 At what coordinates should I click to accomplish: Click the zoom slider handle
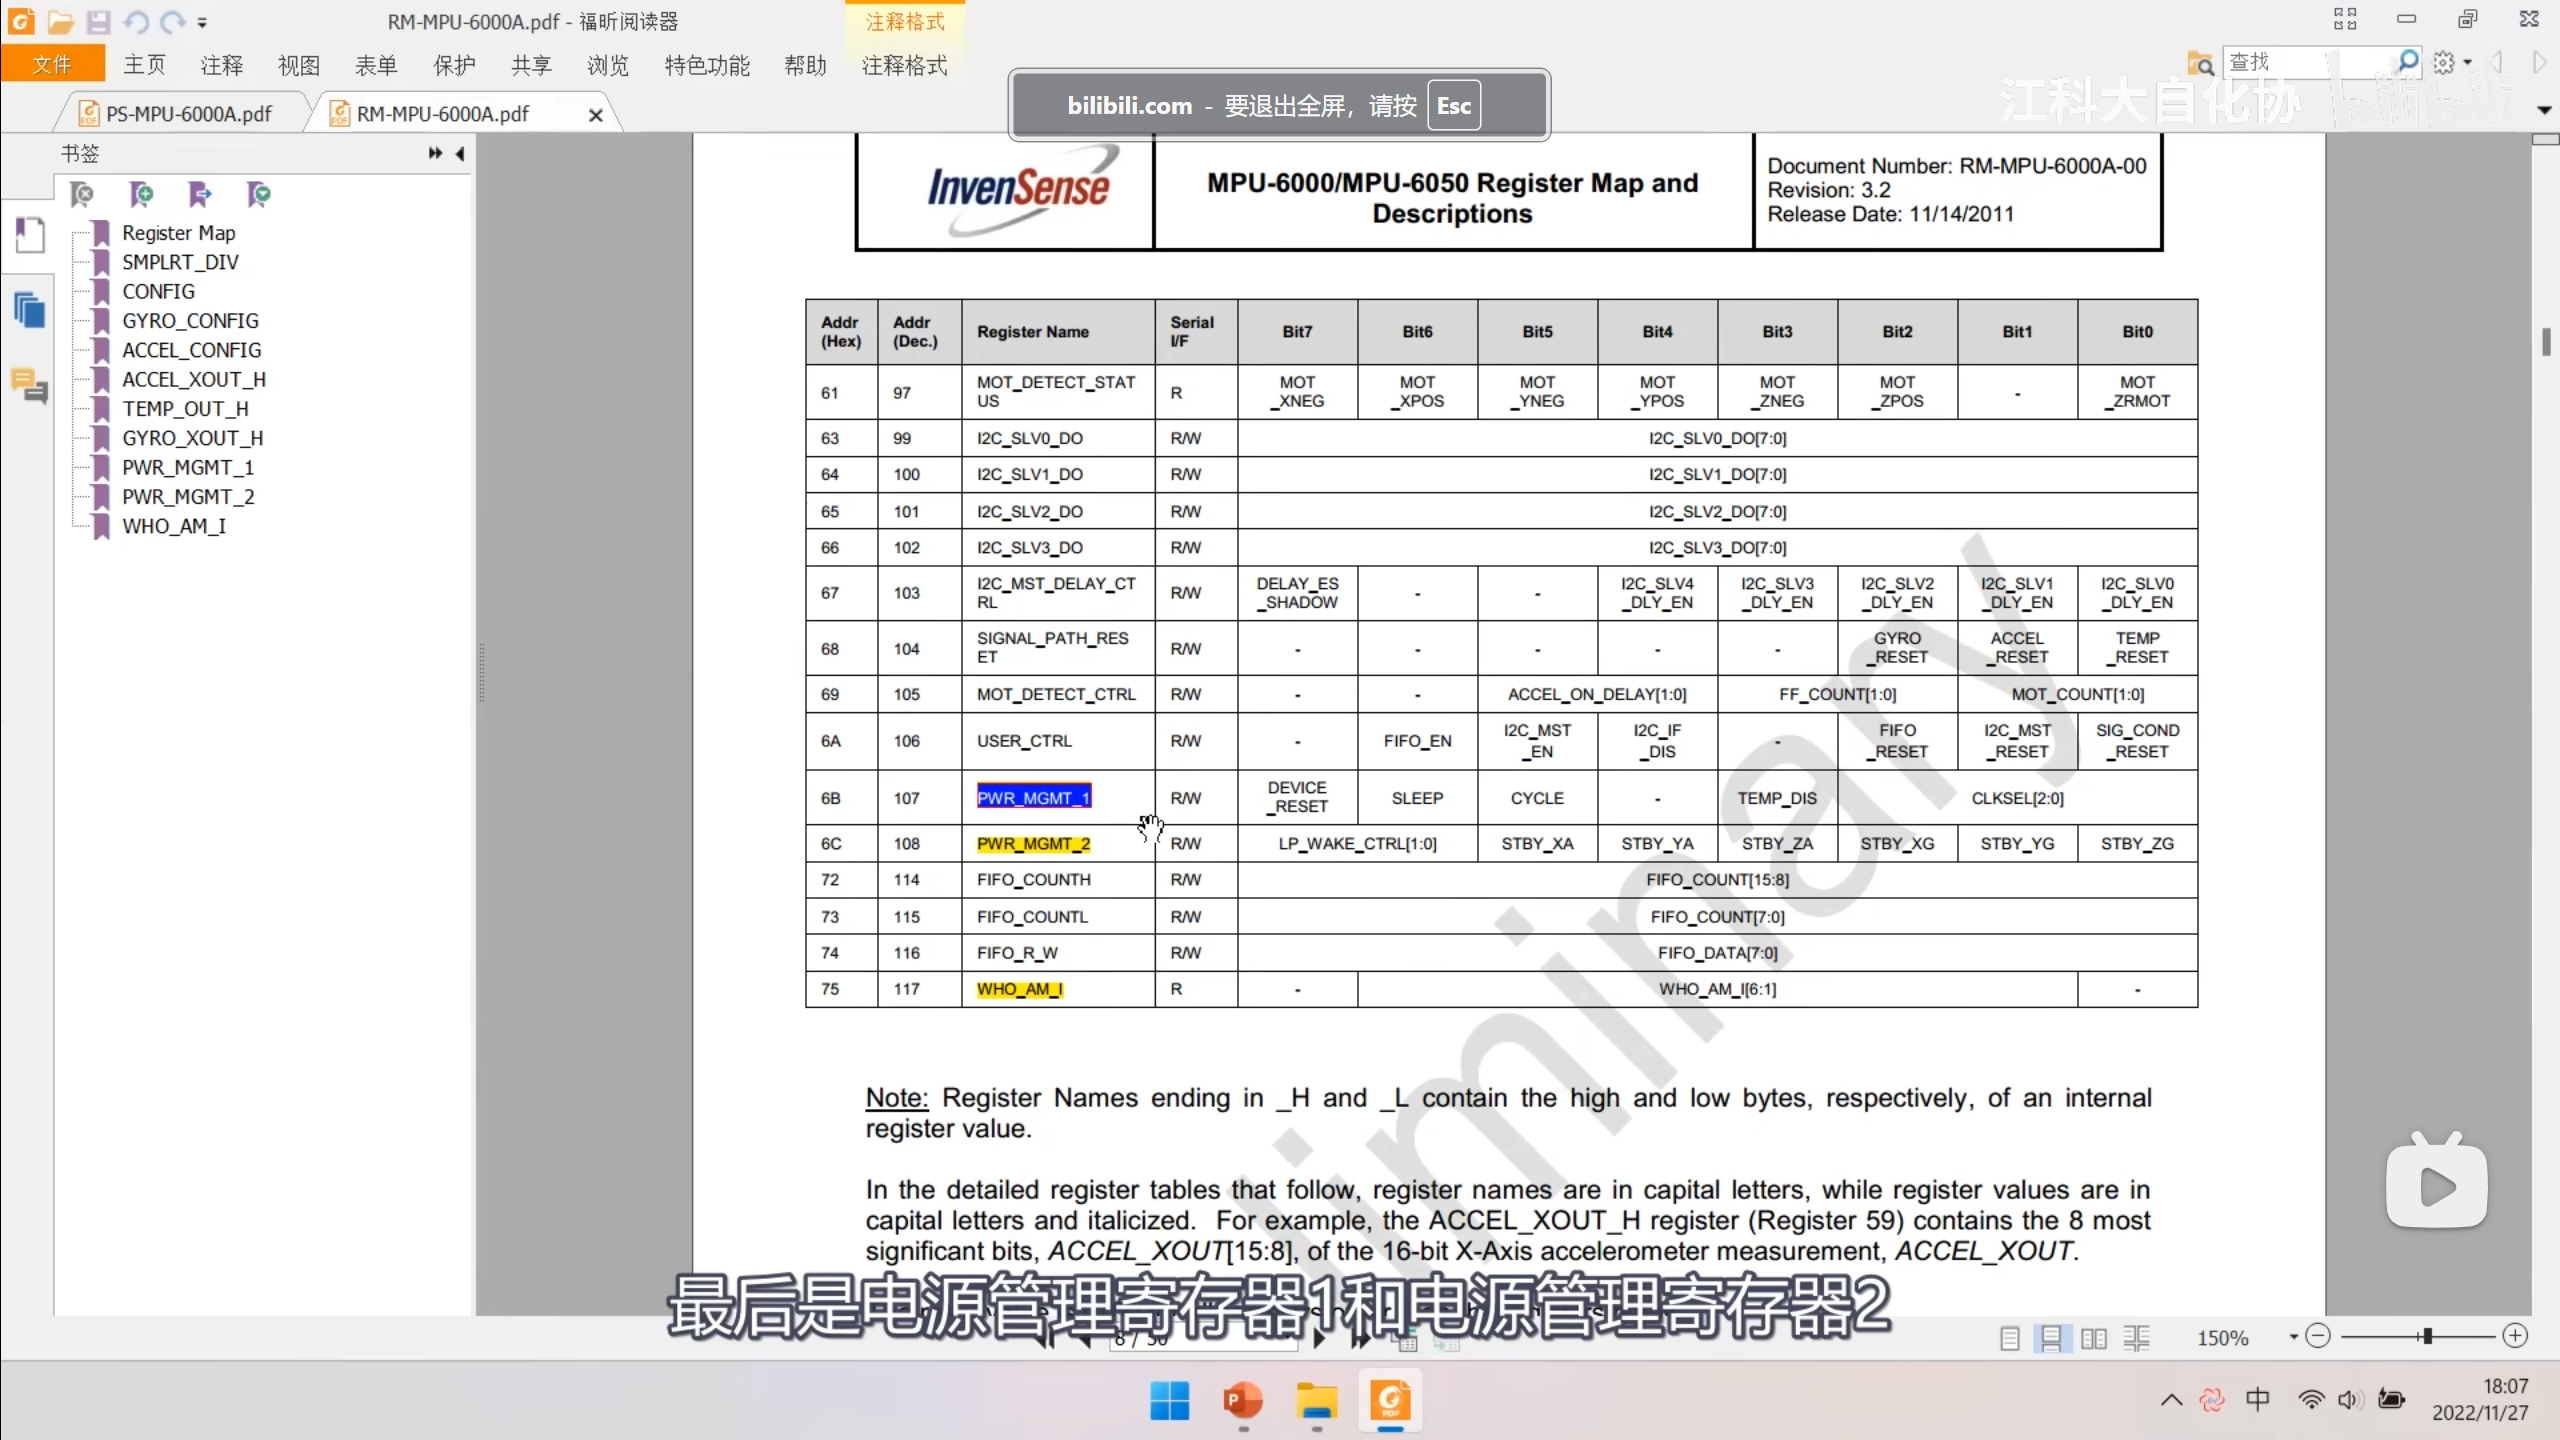[2427, 1336]
